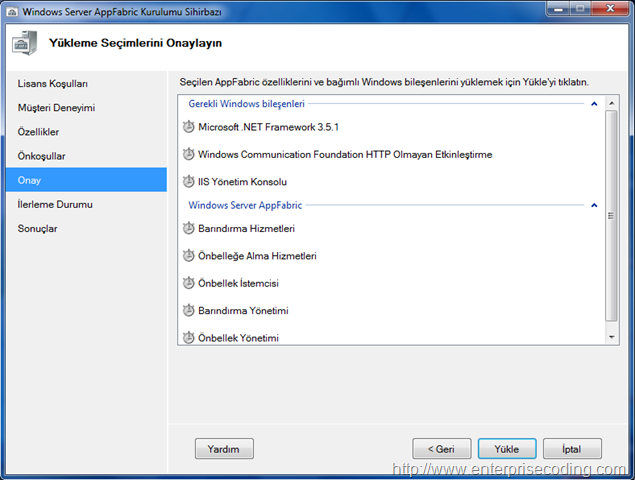Open help via the Yardım button
This screenshot has width=635, height=480.
[x=224, y=449]
